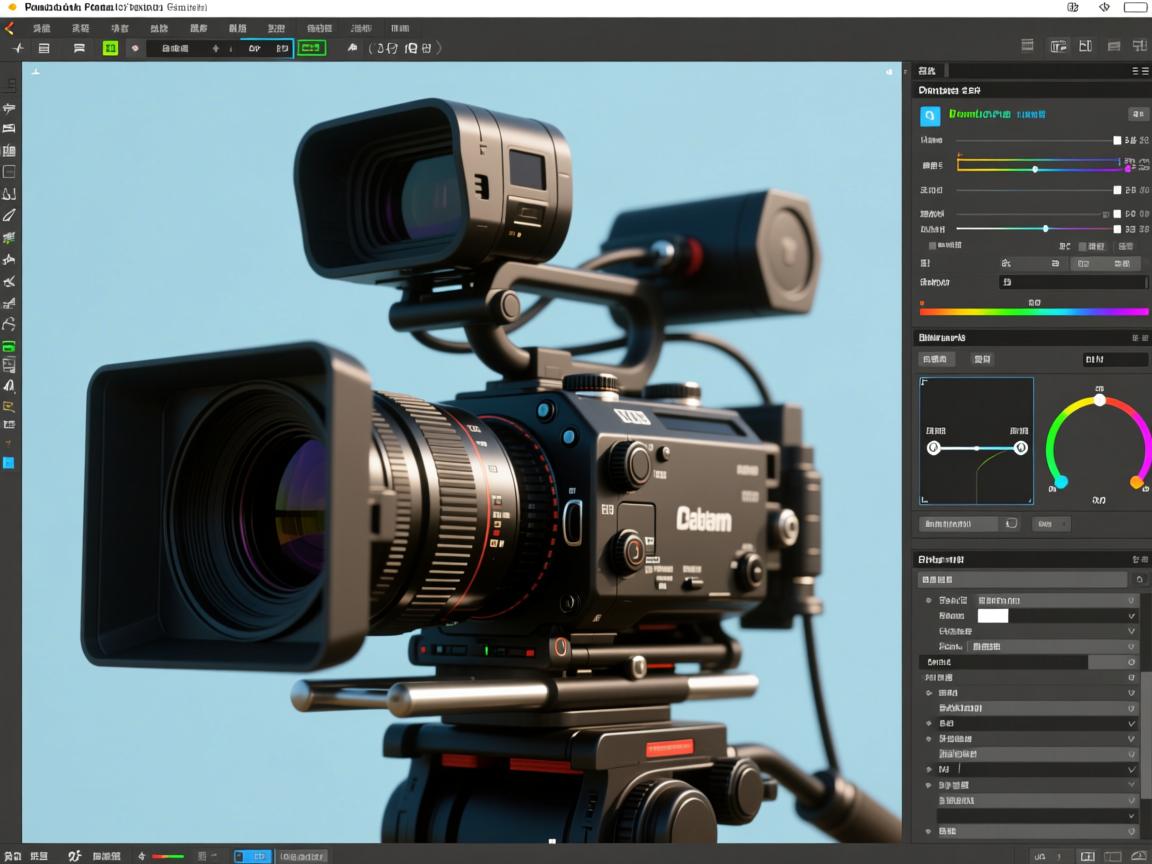The width and height of the screenshot is (1152, 864).
Task: Select the green highlighted toolbar icon at top
Action: pos(110,48)
